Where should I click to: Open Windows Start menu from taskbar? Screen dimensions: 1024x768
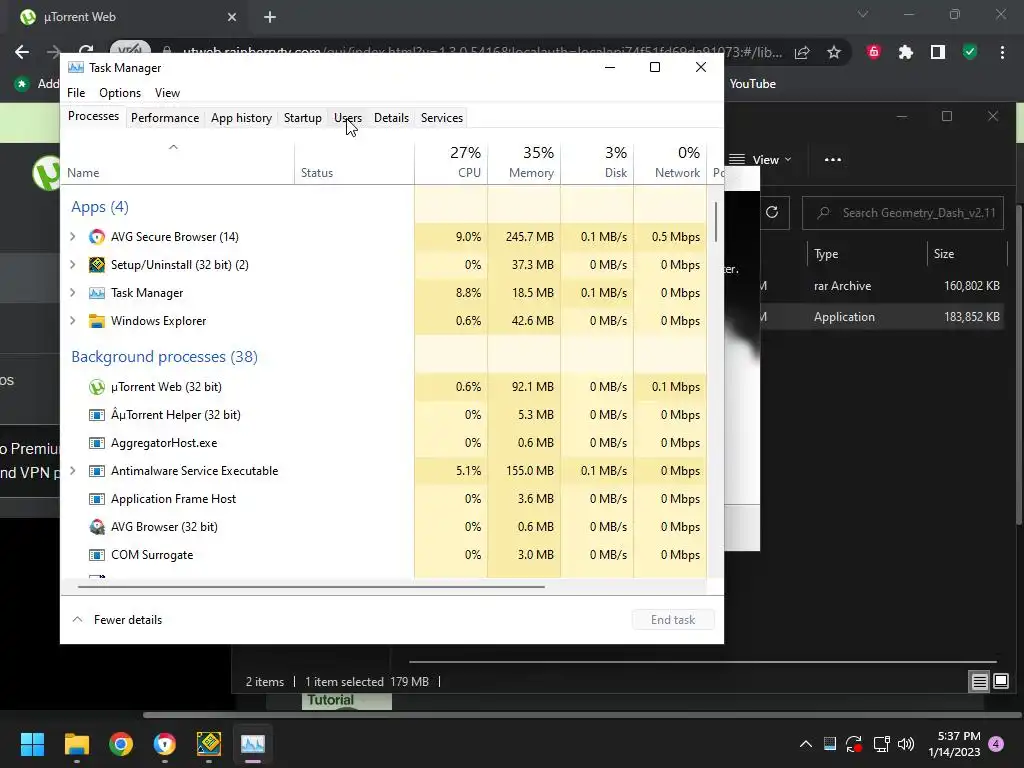tap(32, 744)
